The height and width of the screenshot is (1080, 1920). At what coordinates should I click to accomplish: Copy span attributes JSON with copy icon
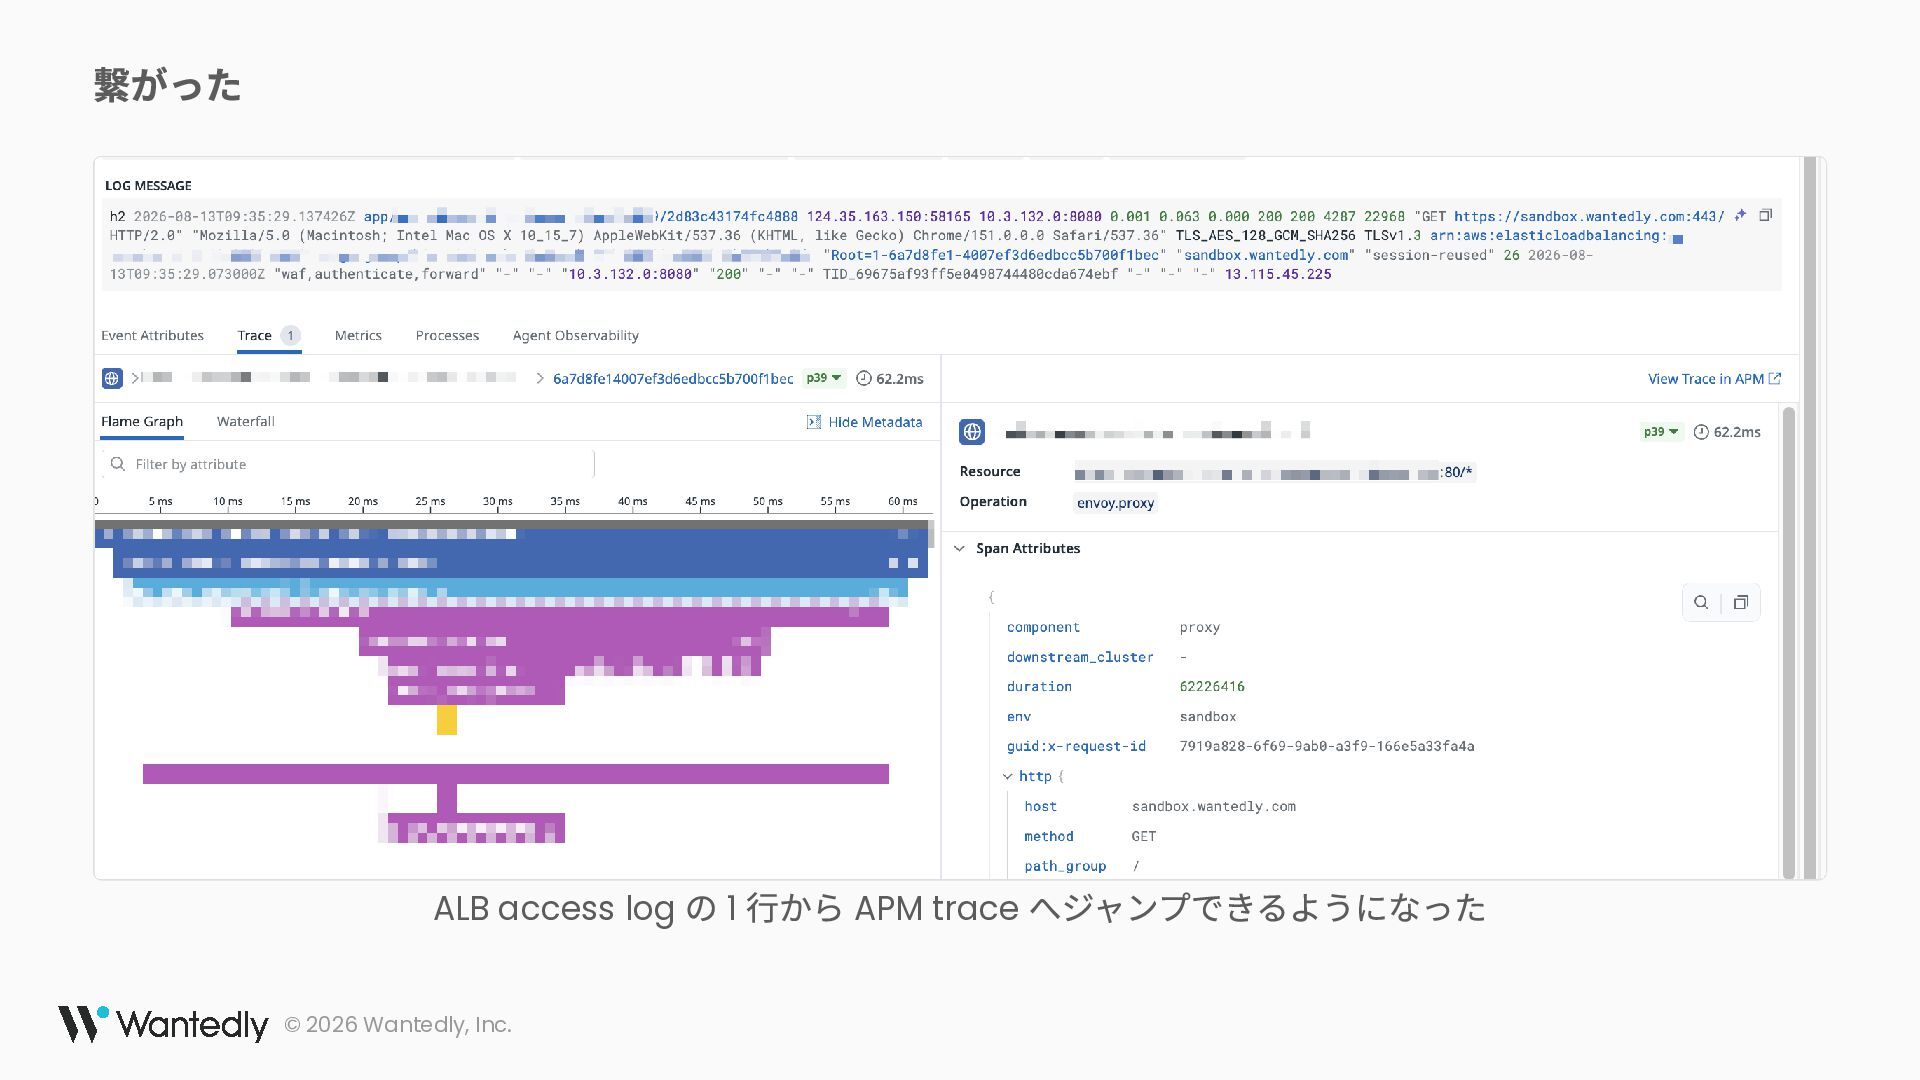click(x=1741, y=602)
